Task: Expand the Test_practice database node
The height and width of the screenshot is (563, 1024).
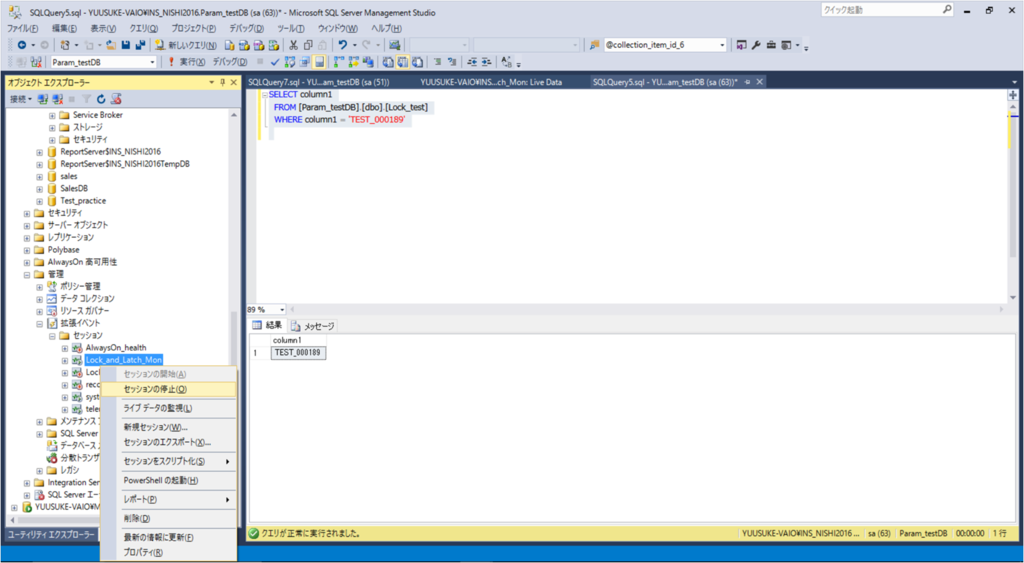Action: 40,201
